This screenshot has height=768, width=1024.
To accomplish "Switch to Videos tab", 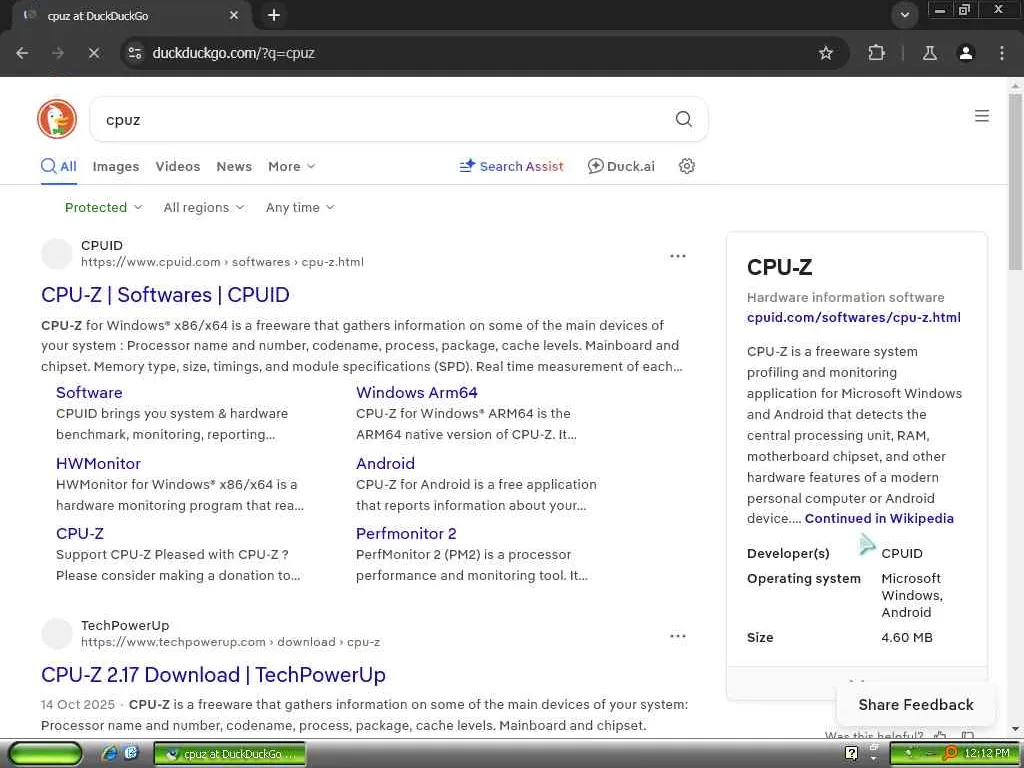I will coord(178,166).
